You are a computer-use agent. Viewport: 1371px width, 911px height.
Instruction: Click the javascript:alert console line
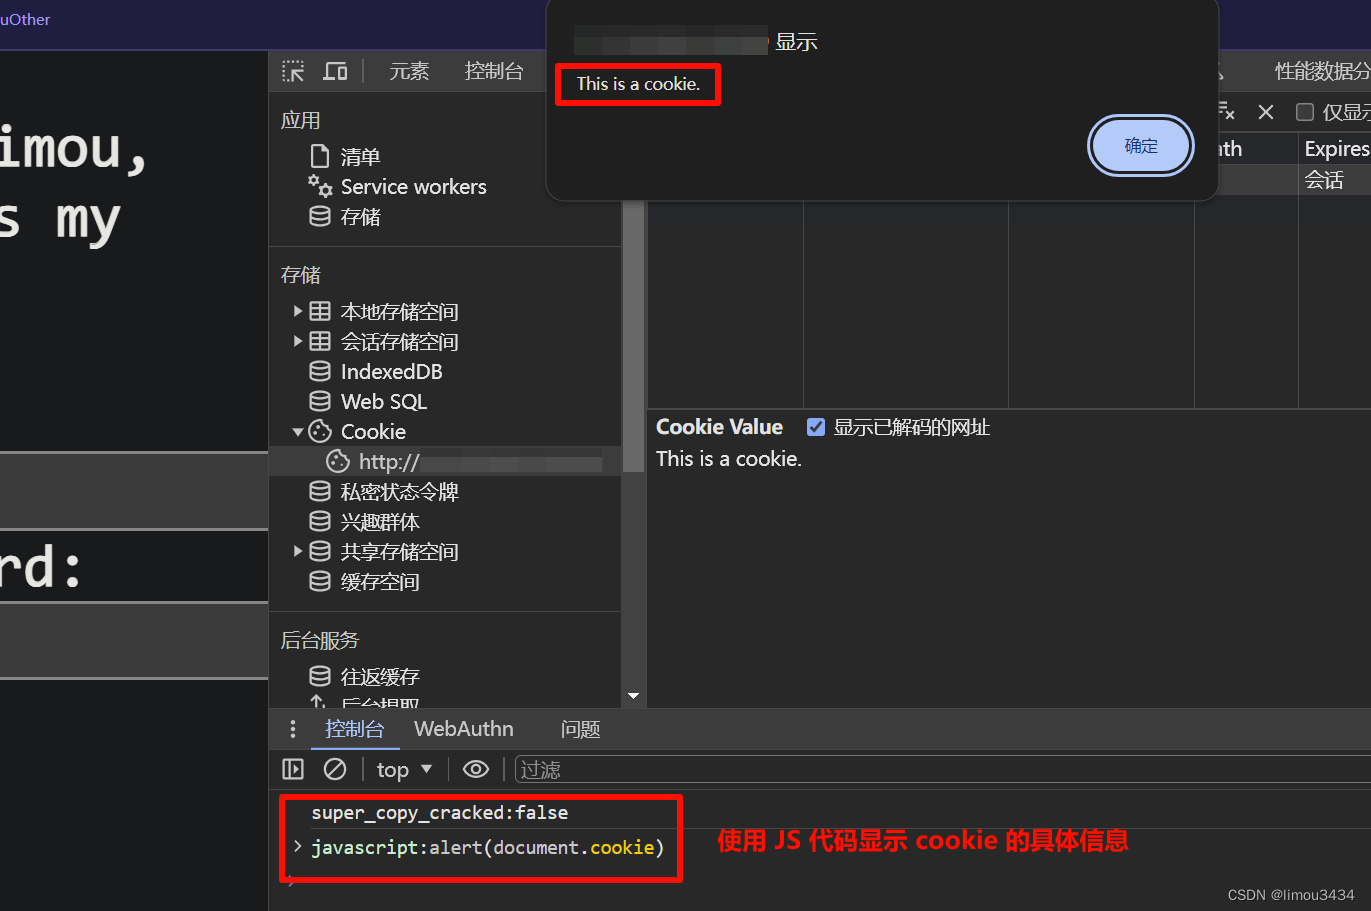[x=487, y=847]
